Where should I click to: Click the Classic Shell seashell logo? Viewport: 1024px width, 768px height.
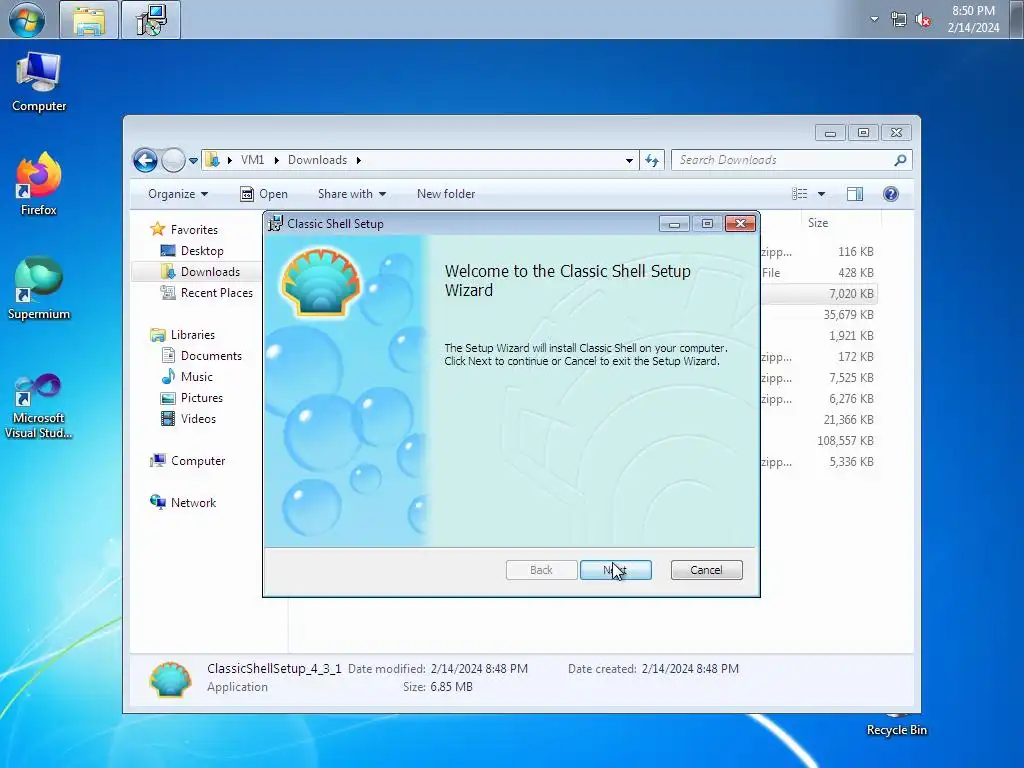point(321,282)
